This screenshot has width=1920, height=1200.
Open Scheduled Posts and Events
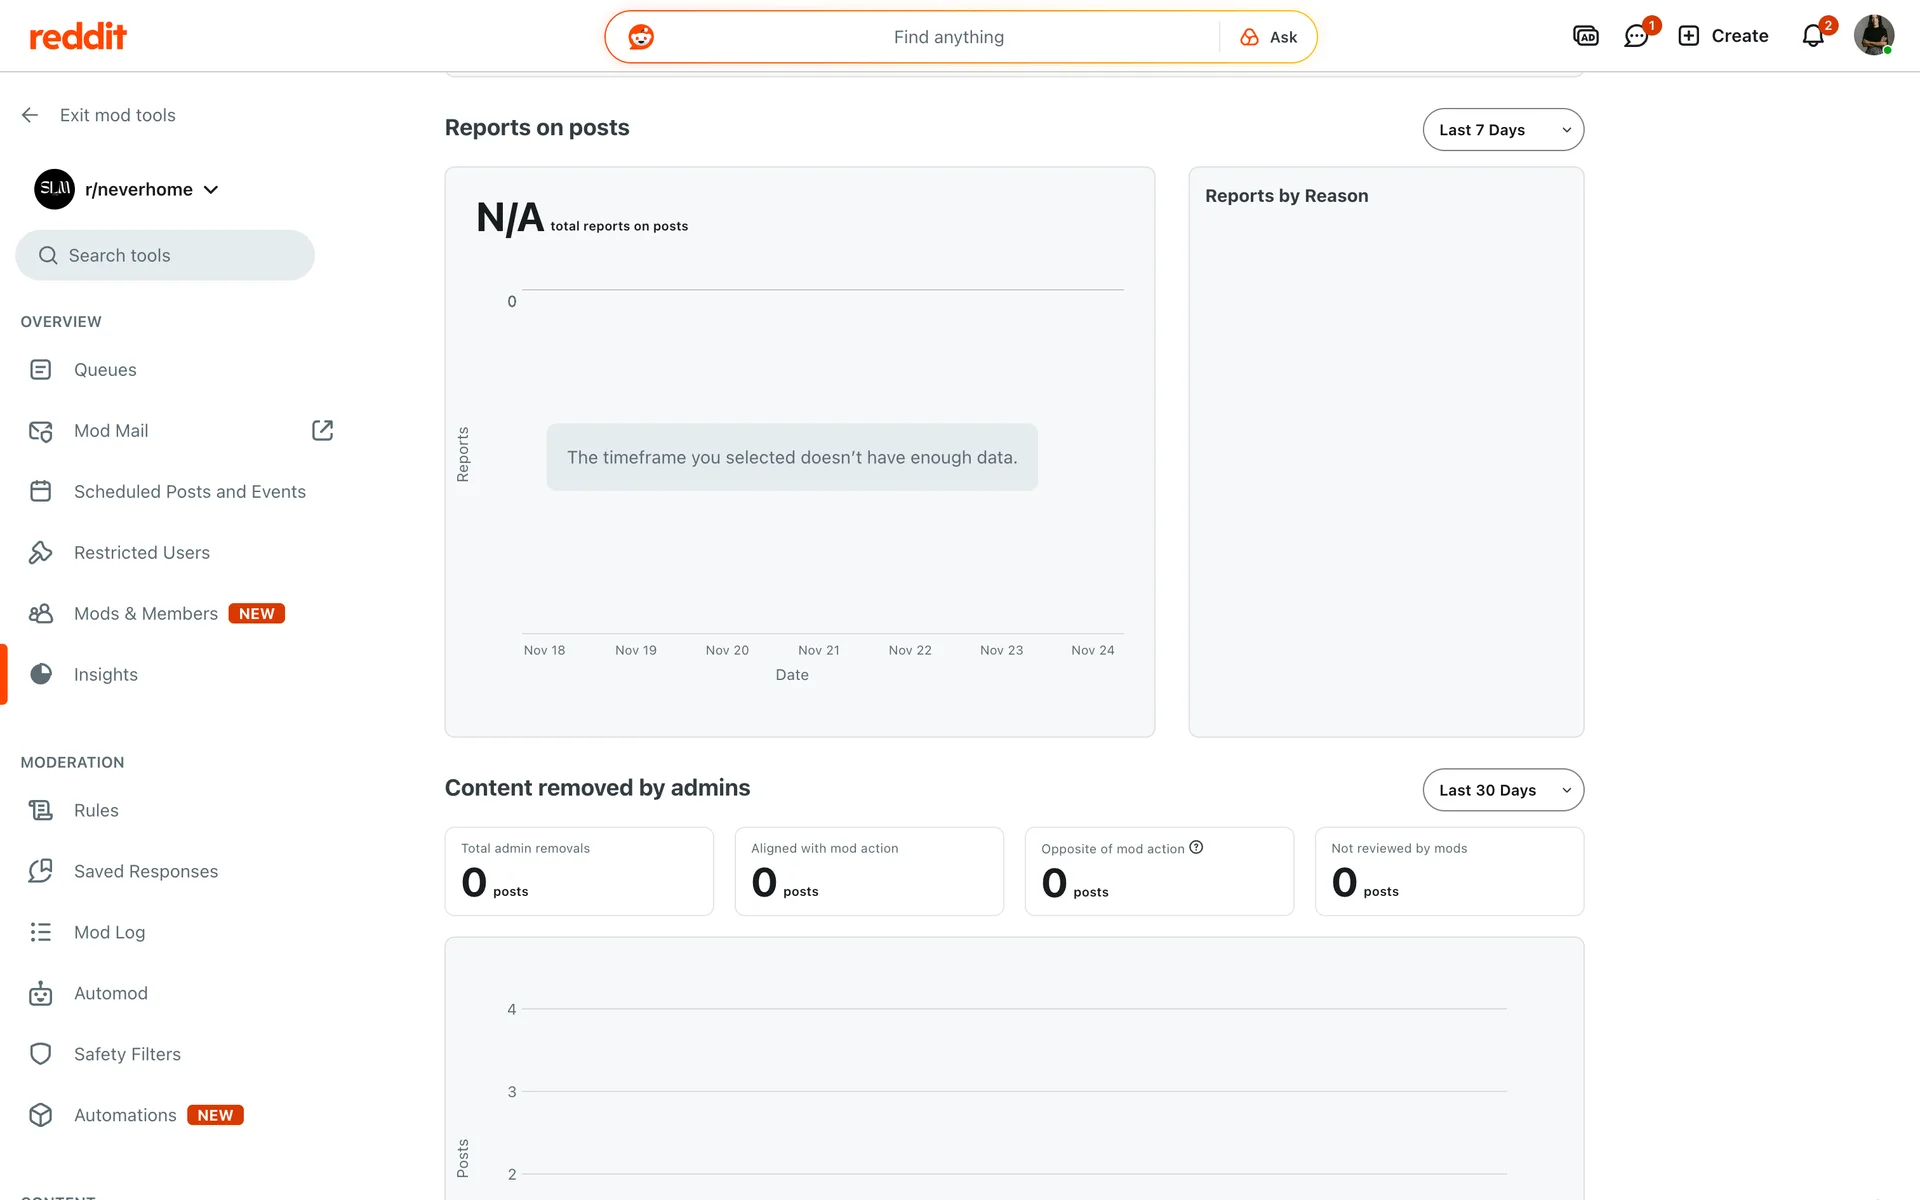click(x=189, y=492)
